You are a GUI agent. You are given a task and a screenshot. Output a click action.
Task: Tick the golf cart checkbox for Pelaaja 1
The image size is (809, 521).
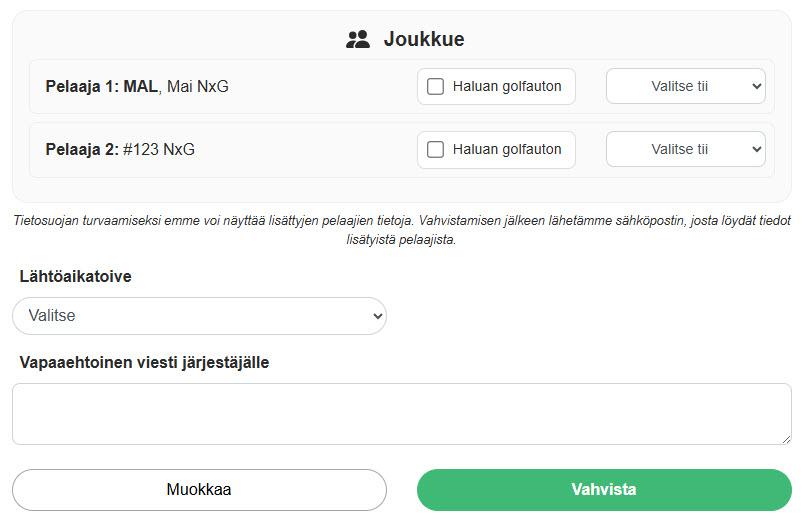pyautogui.click(x=435, y=86)
